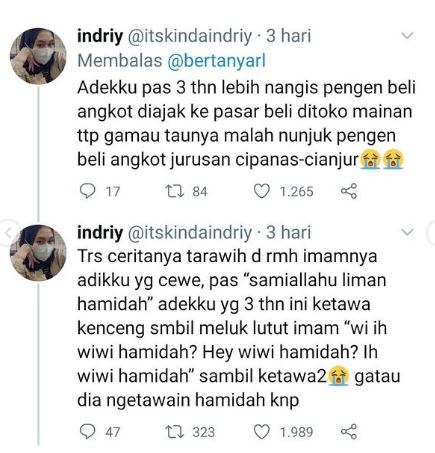Image resolution: width=435 pixels, height=453 pixels.
Task: Open @itskindaindriy handle in second tweet
Action: click(190, 233)
